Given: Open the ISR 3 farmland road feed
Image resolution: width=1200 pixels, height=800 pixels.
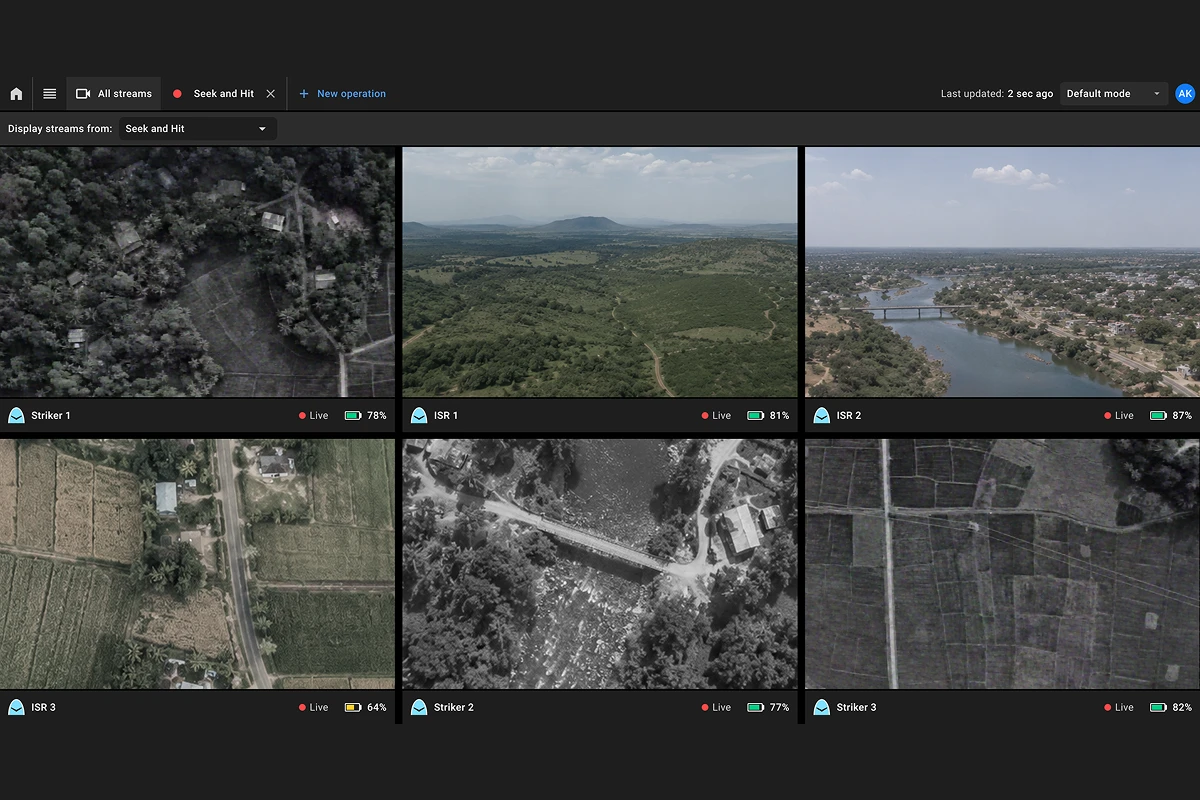Looking at the screenshot, I should tap(197, 564).
